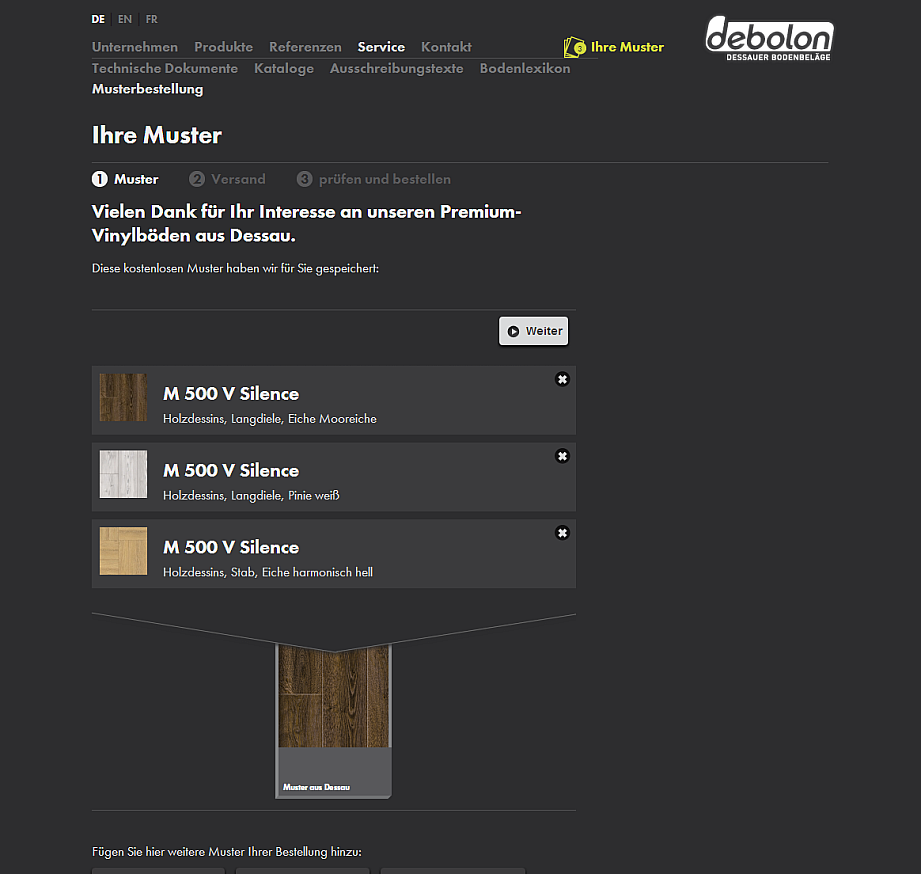
Task: Open the Service menu
Action: 381,47
